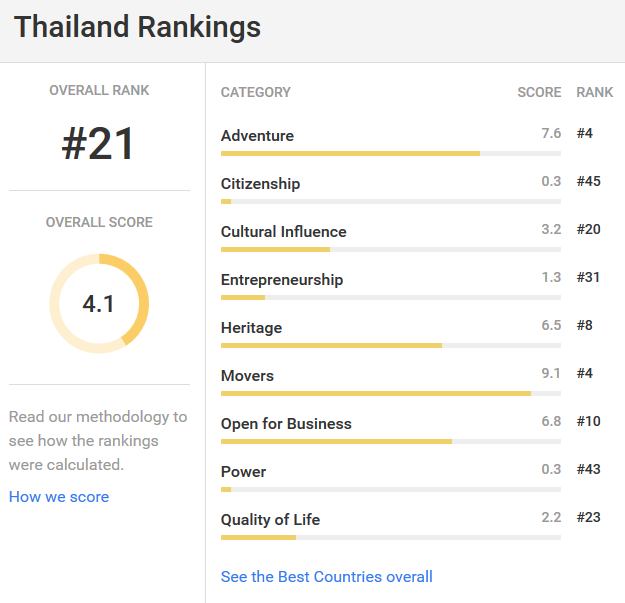
Task: Select the Heritage category label
Action: coord(252,328)
